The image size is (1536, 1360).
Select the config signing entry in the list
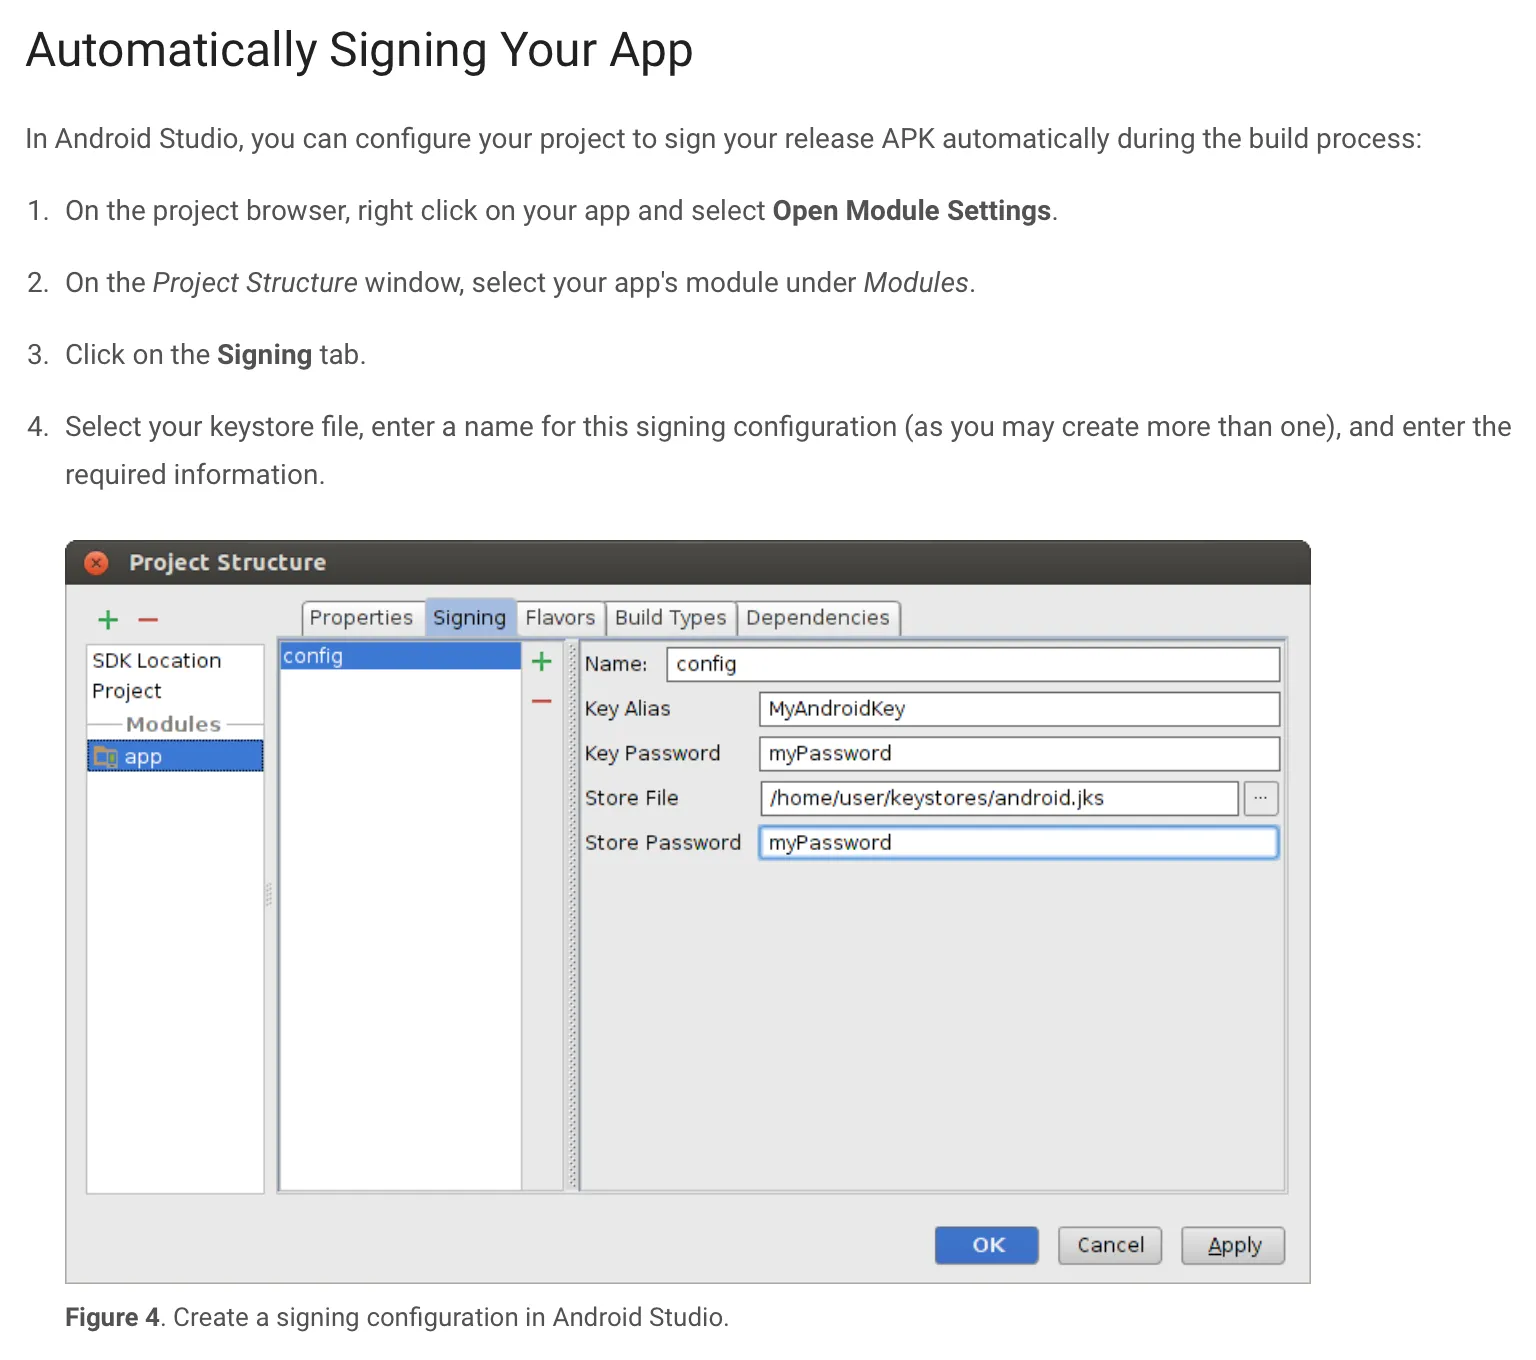click(x=400, y=656)
